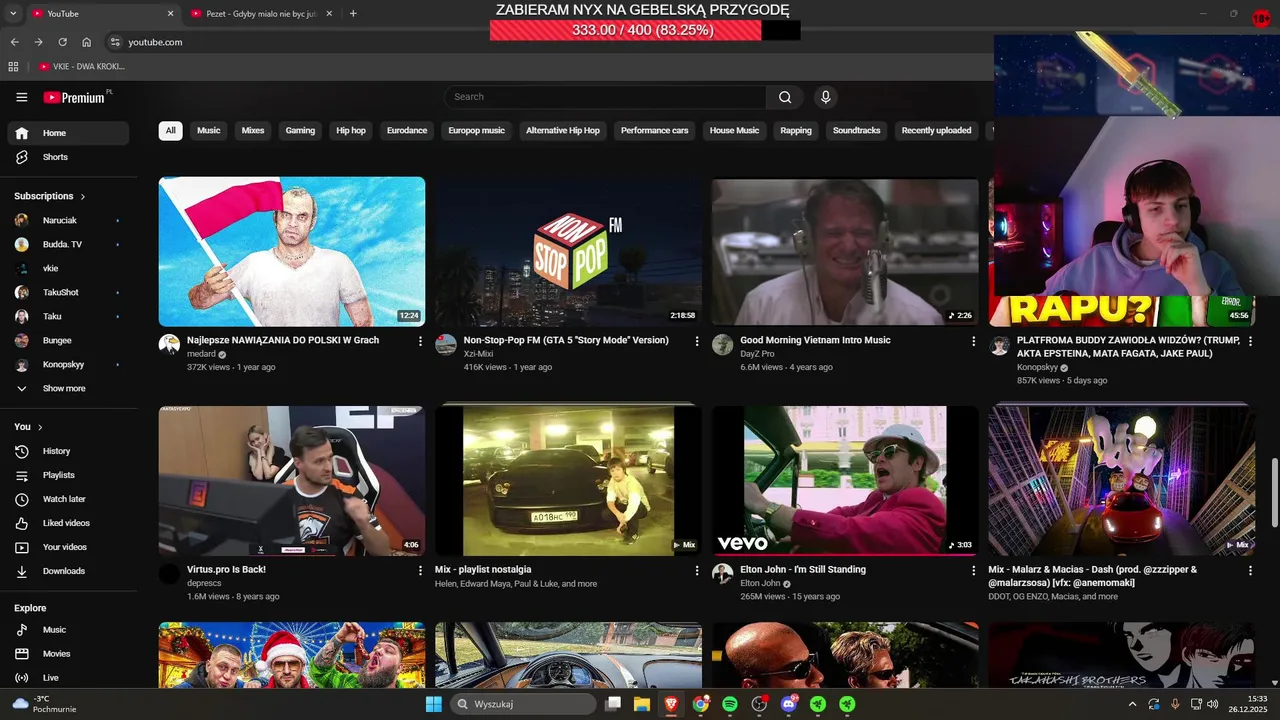The width and height of the screenshot is (1280, 720).
Task: Show hidden system tray icons
Action: (x=1132, y=704)
